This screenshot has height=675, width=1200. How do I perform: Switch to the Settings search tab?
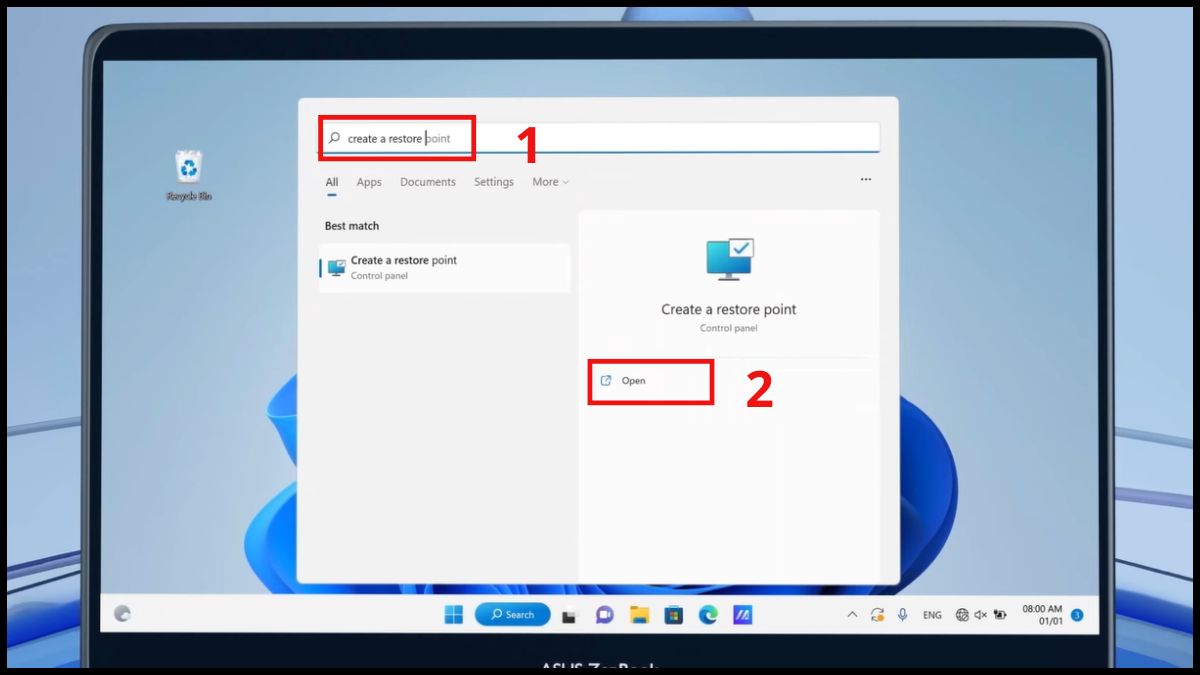(493, 182)
